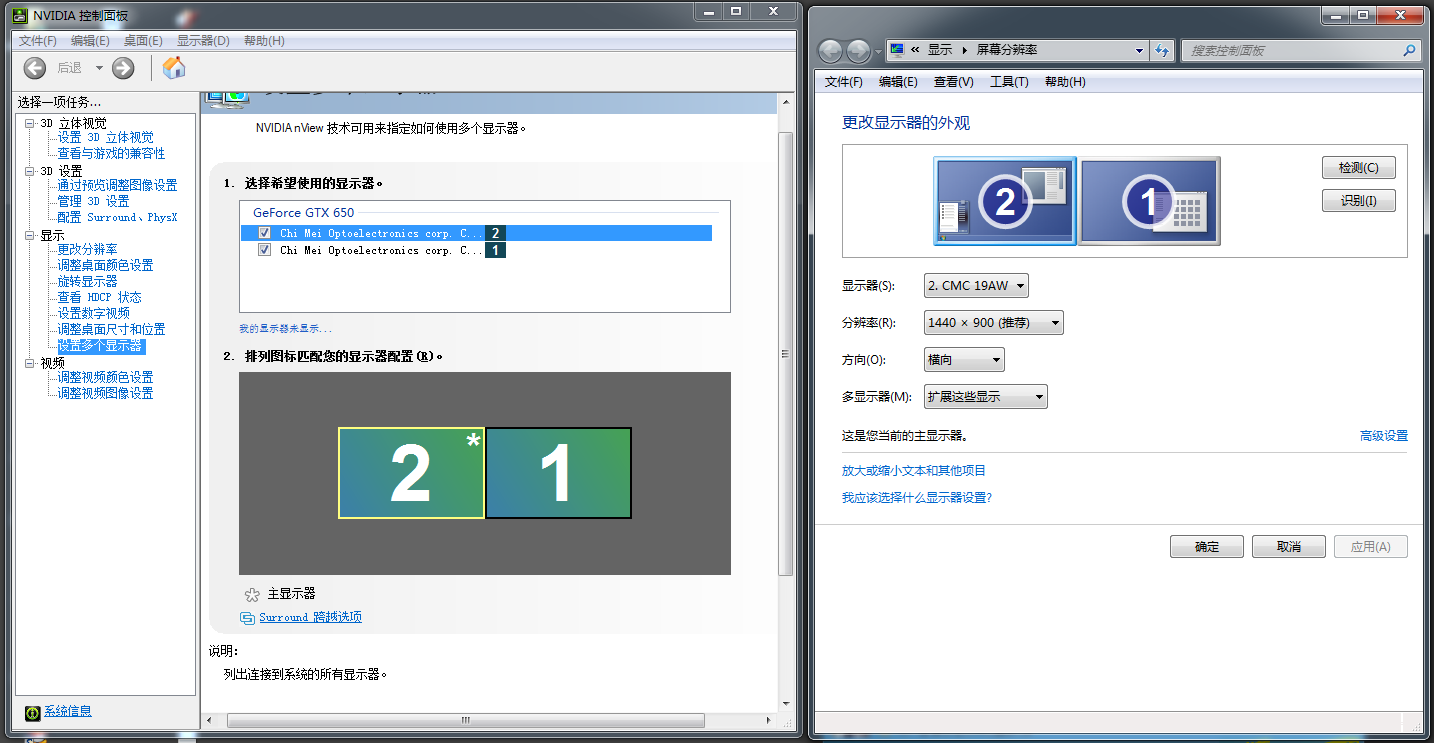Click the search magnifier icon

pos(1409,50)
